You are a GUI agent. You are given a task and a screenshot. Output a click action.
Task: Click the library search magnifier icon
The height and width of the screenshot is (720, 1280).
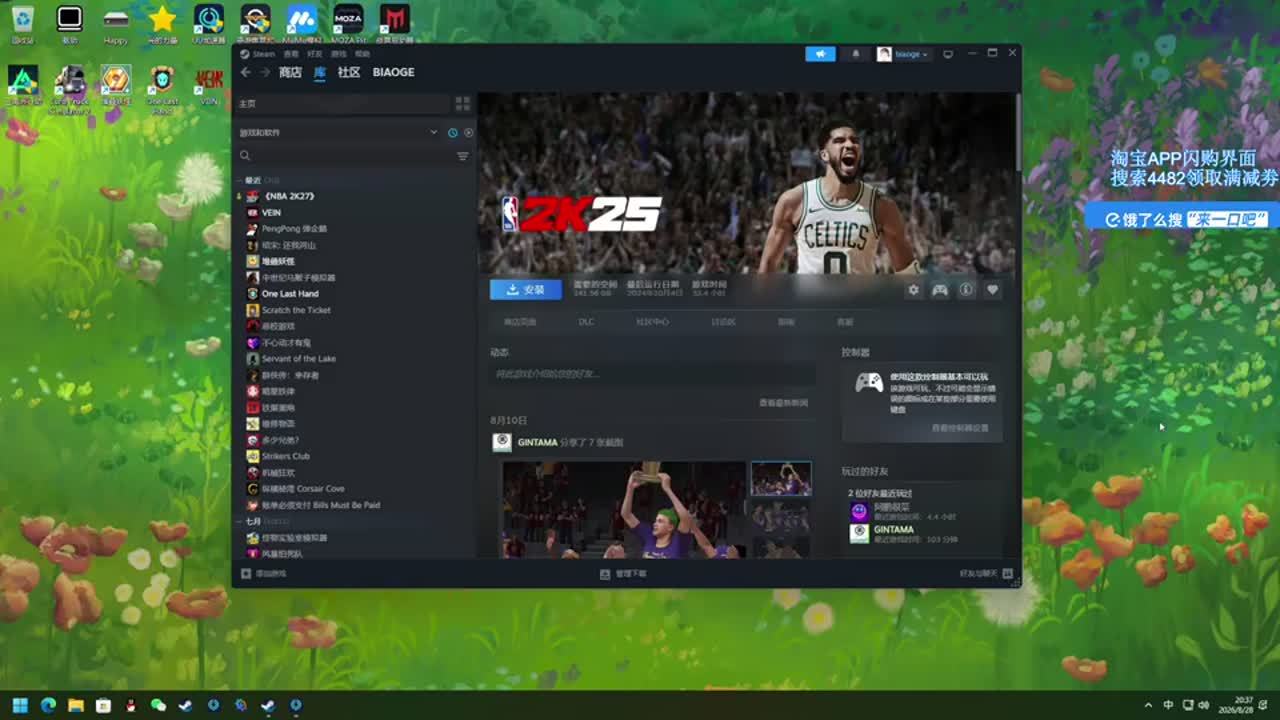[x=245, y=156]
